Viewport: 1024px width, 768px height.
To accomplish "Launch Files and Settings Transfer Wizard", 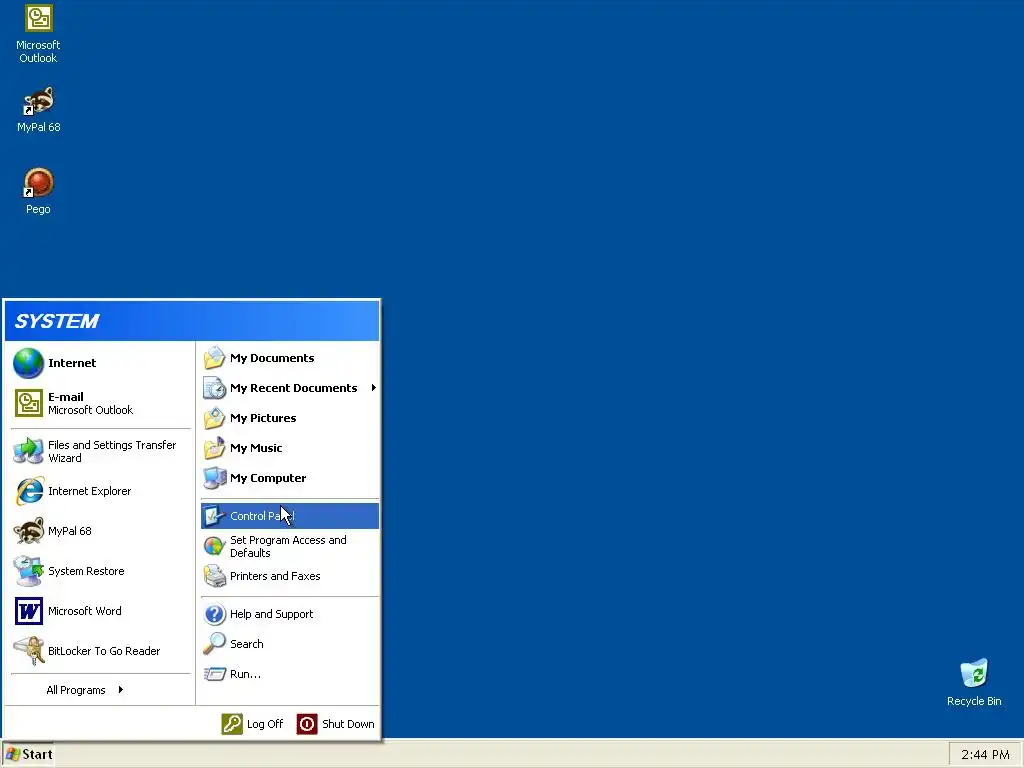I will tap(101, 451).
